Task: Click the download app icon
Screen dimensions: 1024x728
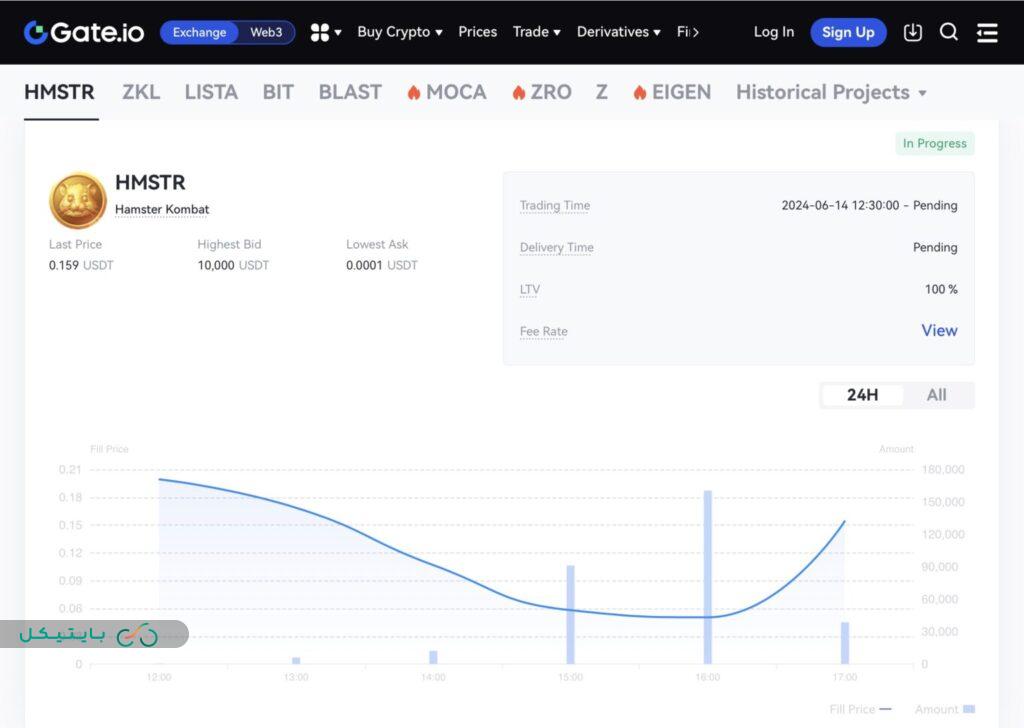Action: (912, 31)
